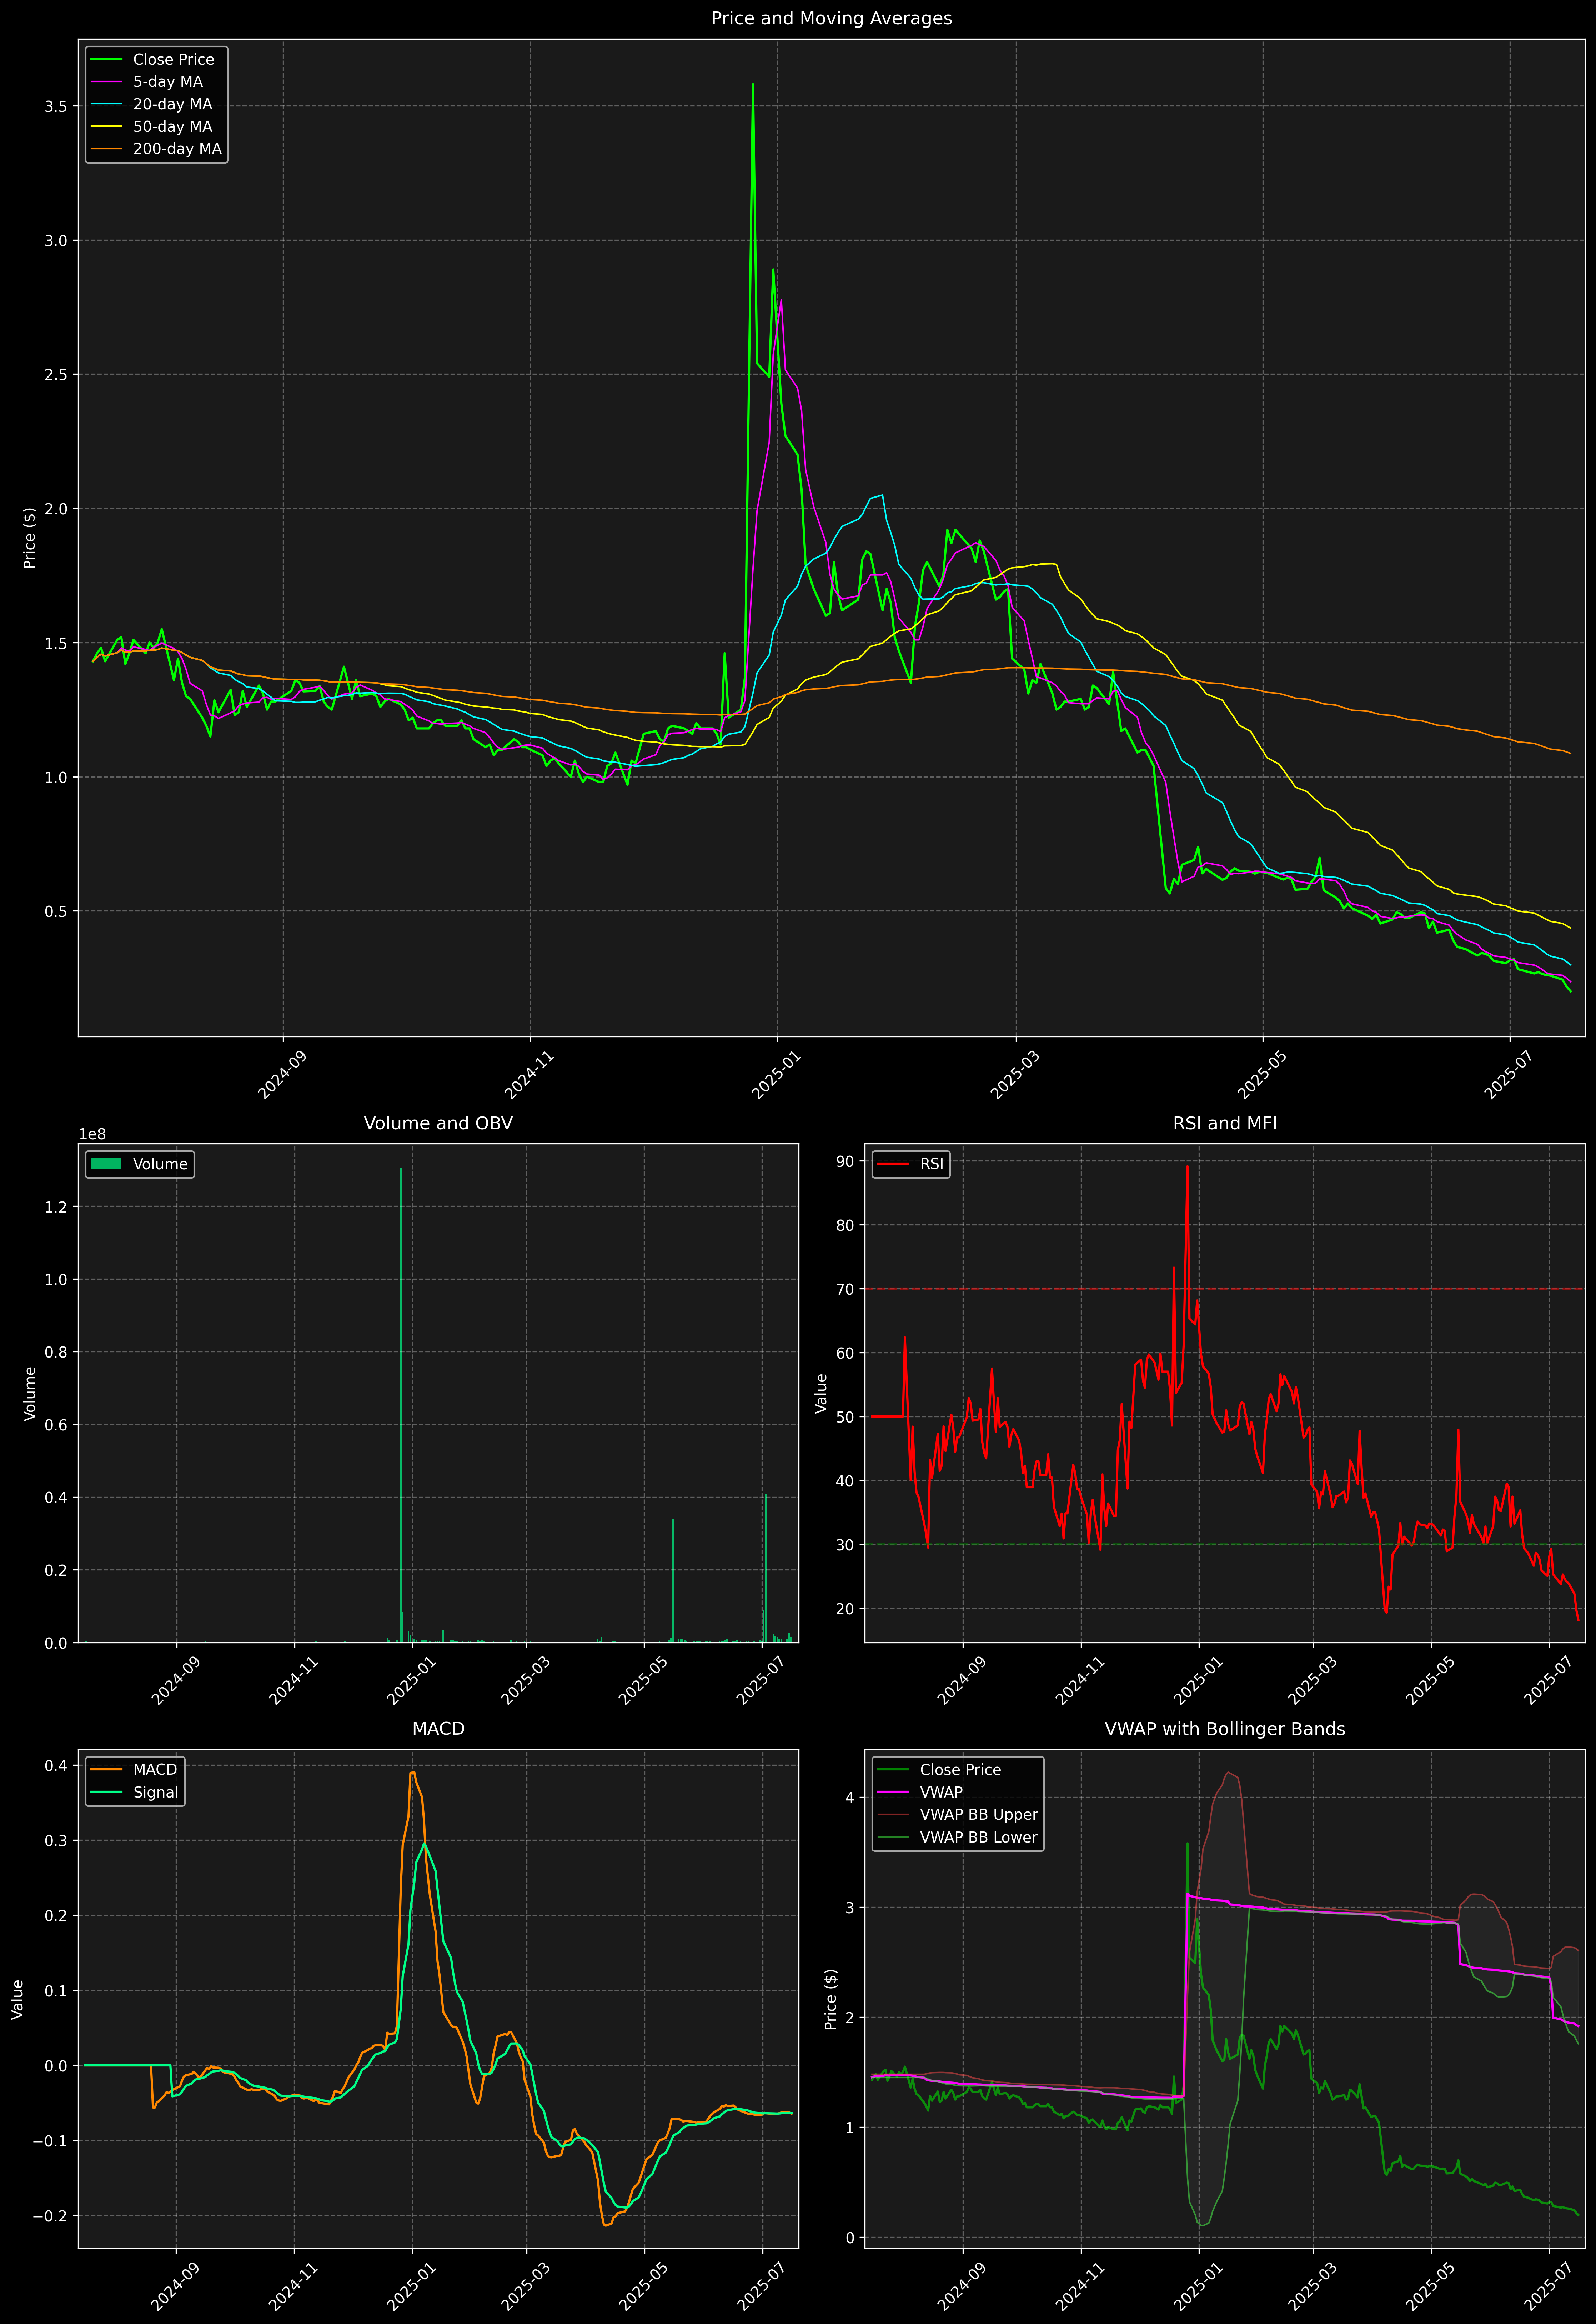Click the "0.8" y-tick on volume chart
This screenshot has width=1596, height=2324.
click(x=56, y=1352)
